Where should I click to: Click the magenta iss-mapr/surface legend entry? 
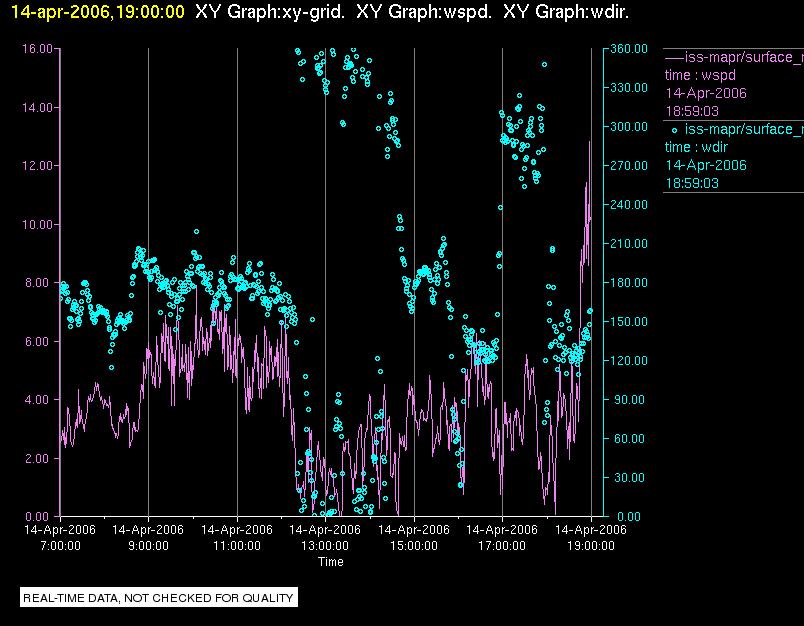(744, 57)
